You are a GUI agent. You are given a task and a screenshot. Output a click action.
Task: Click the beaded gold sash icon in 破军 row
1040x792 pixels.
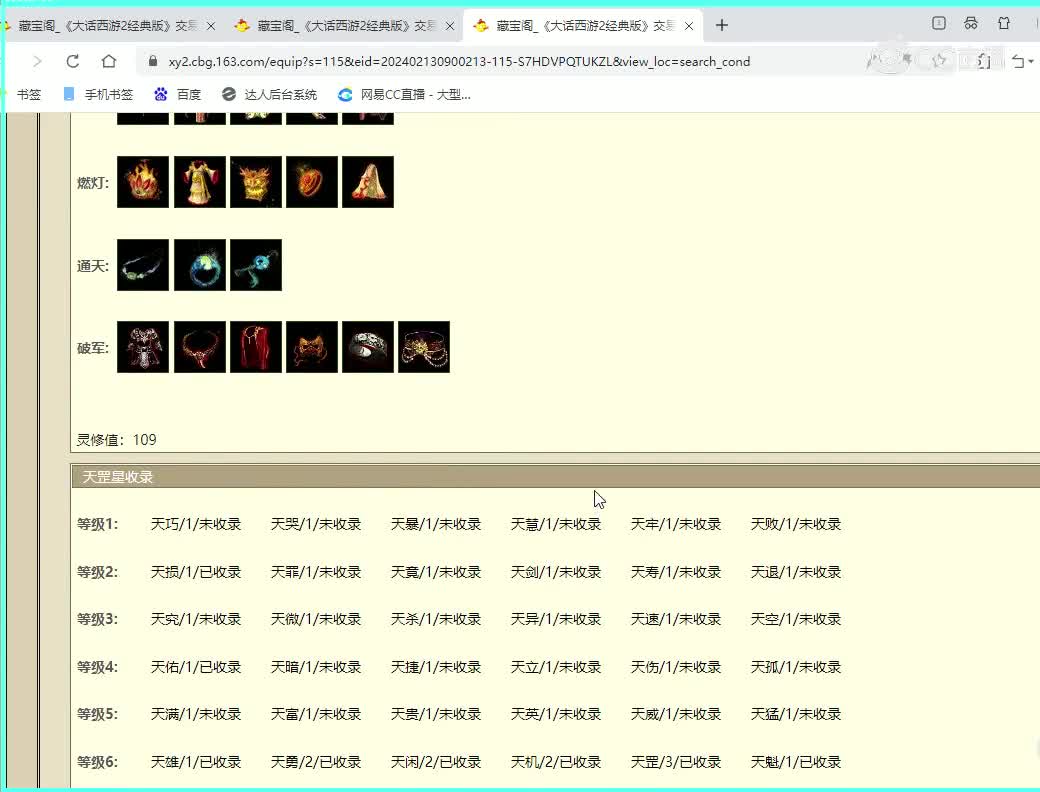[x=424, y=347]
